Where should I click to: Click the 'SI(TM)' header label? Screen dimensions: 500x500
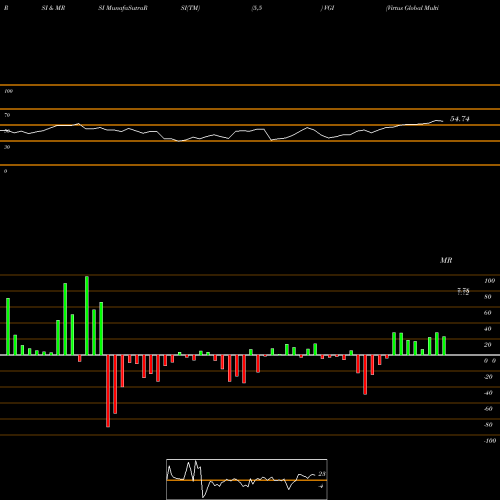click(190, 8)
